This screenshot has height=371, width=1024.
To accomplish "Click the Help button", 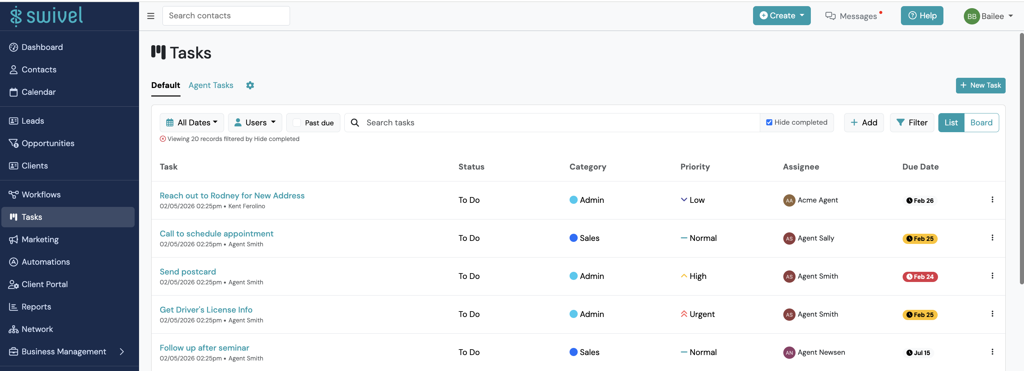I will (922, 16).
